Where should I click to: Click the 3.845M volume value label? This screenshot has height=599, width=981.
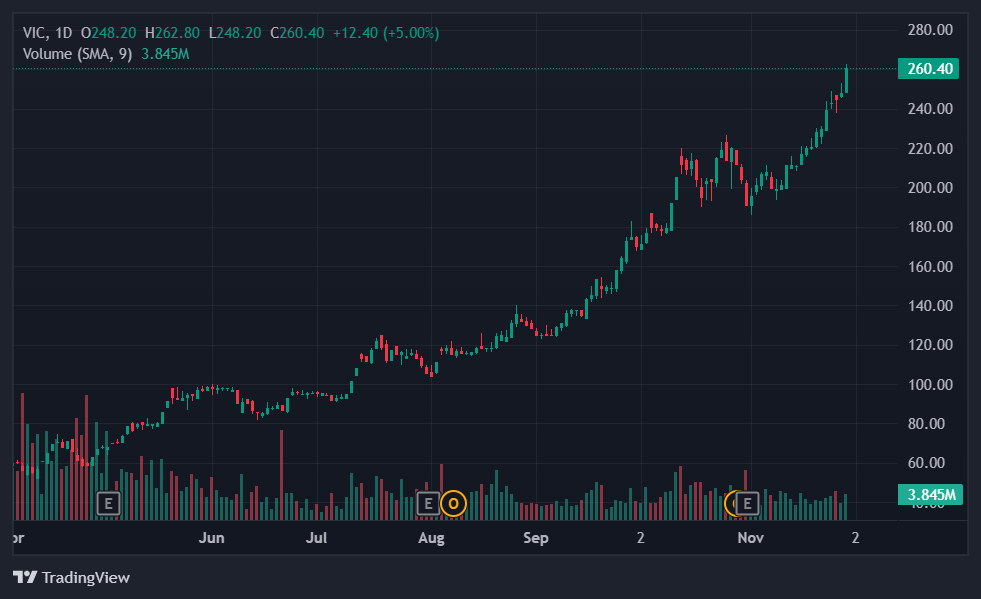(929, 495)
